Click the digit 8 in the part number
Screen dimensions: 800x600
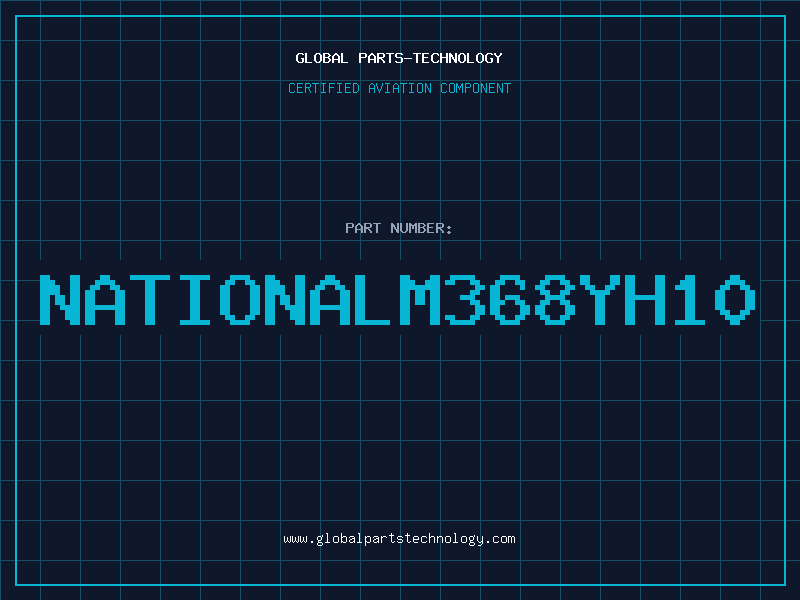point(555,300)
